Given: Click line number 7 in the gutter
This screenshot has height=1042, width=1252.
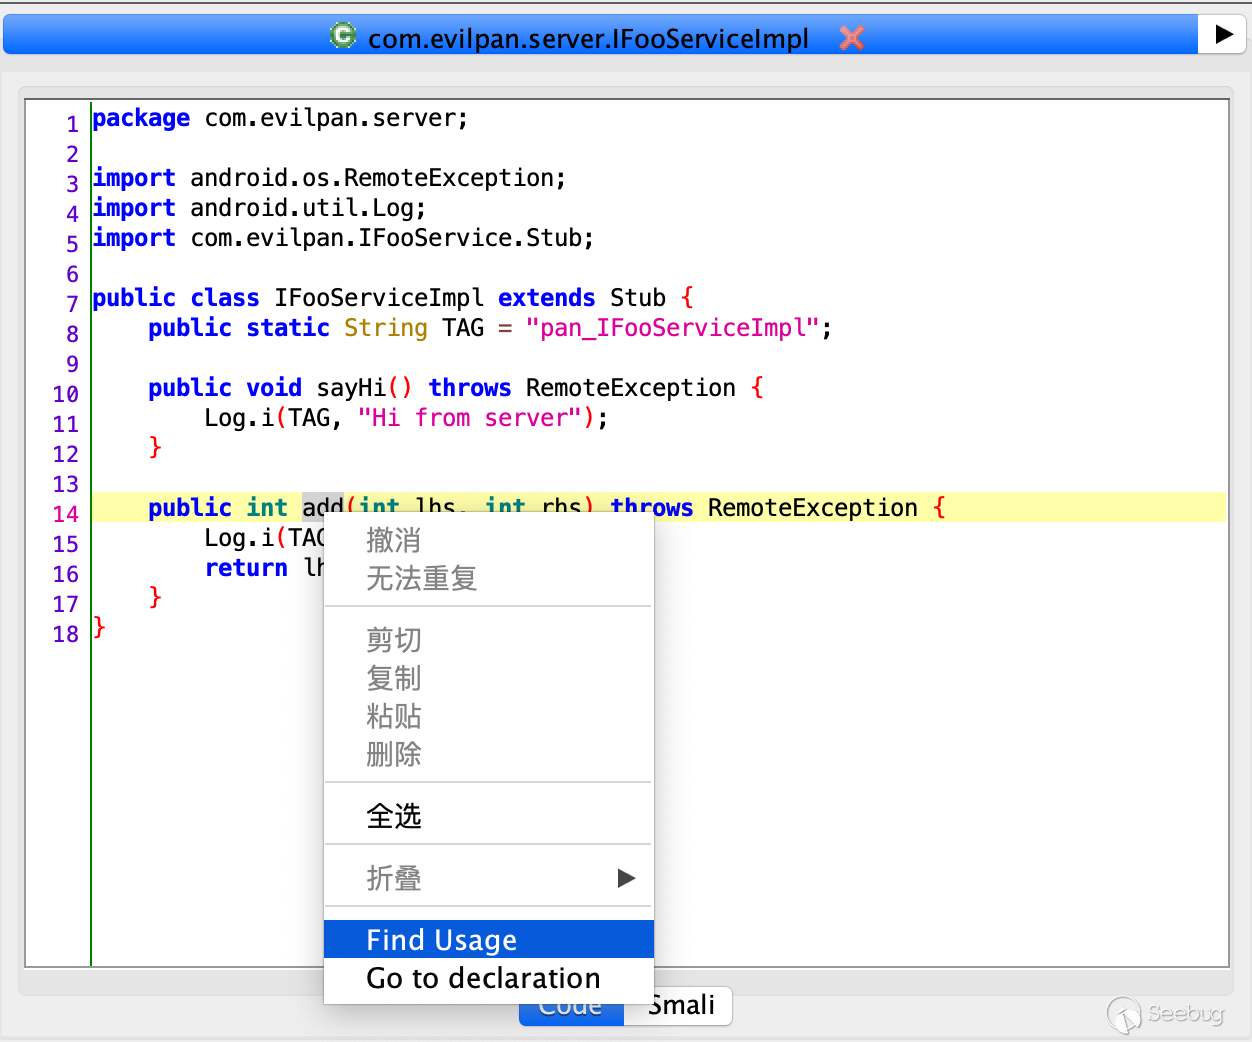Looking at the screenshot, I should coord(72,304).
